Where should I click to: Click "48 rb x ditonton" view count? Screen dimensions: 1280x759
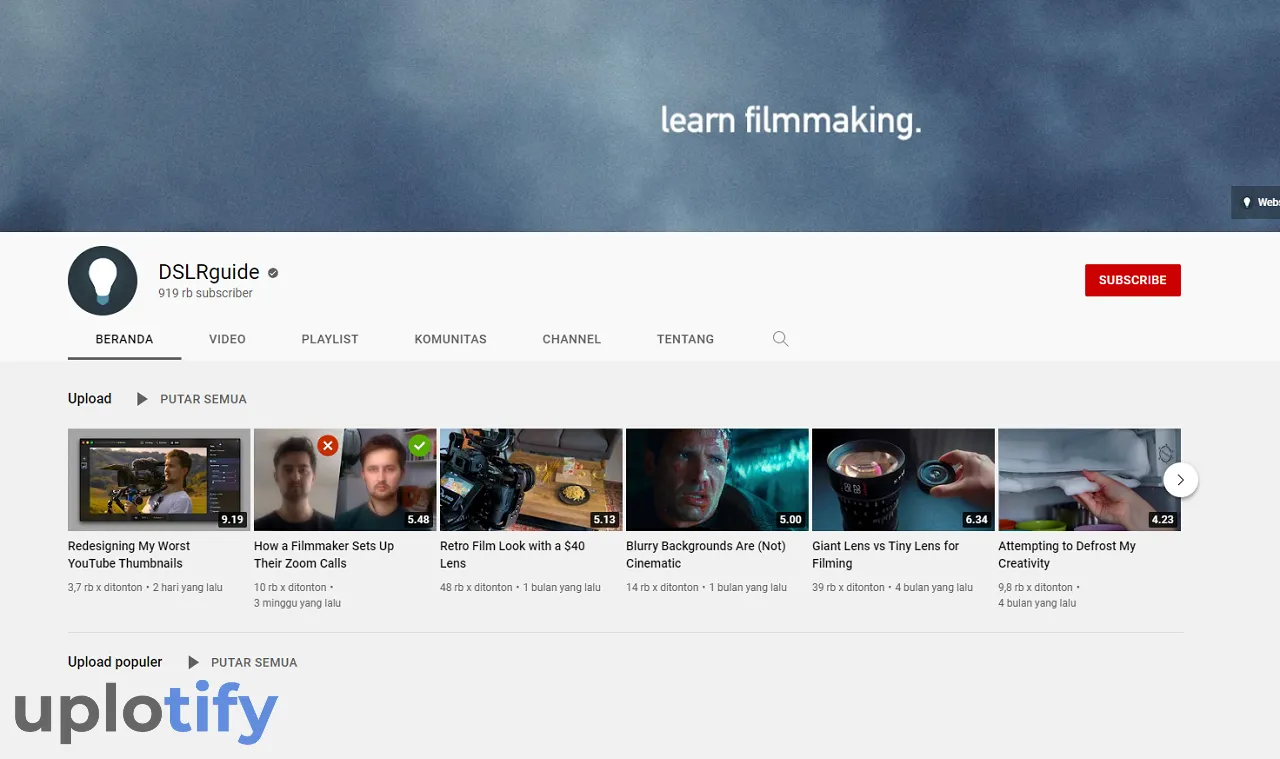point(476,588)
